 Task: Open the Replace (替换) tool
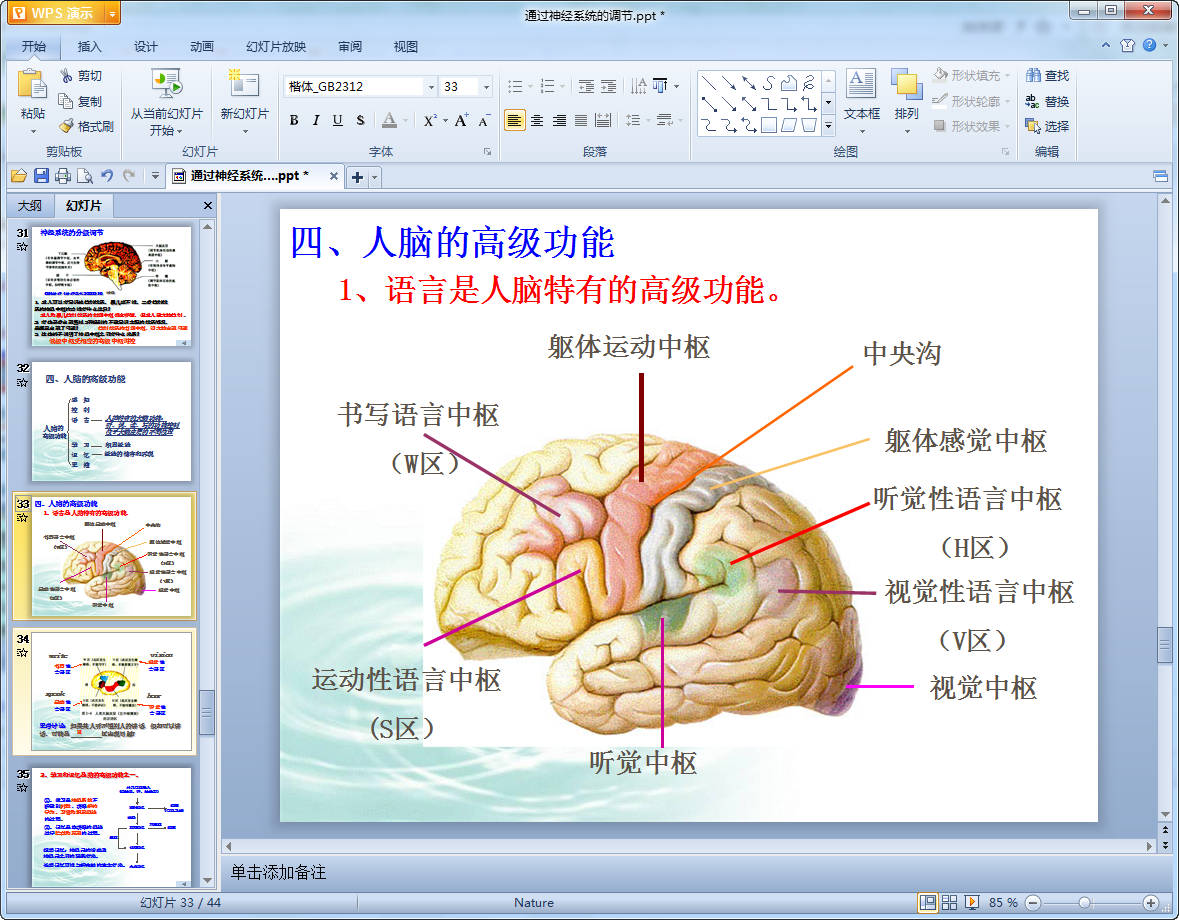pyautogui.click(x=1047, y=101)
